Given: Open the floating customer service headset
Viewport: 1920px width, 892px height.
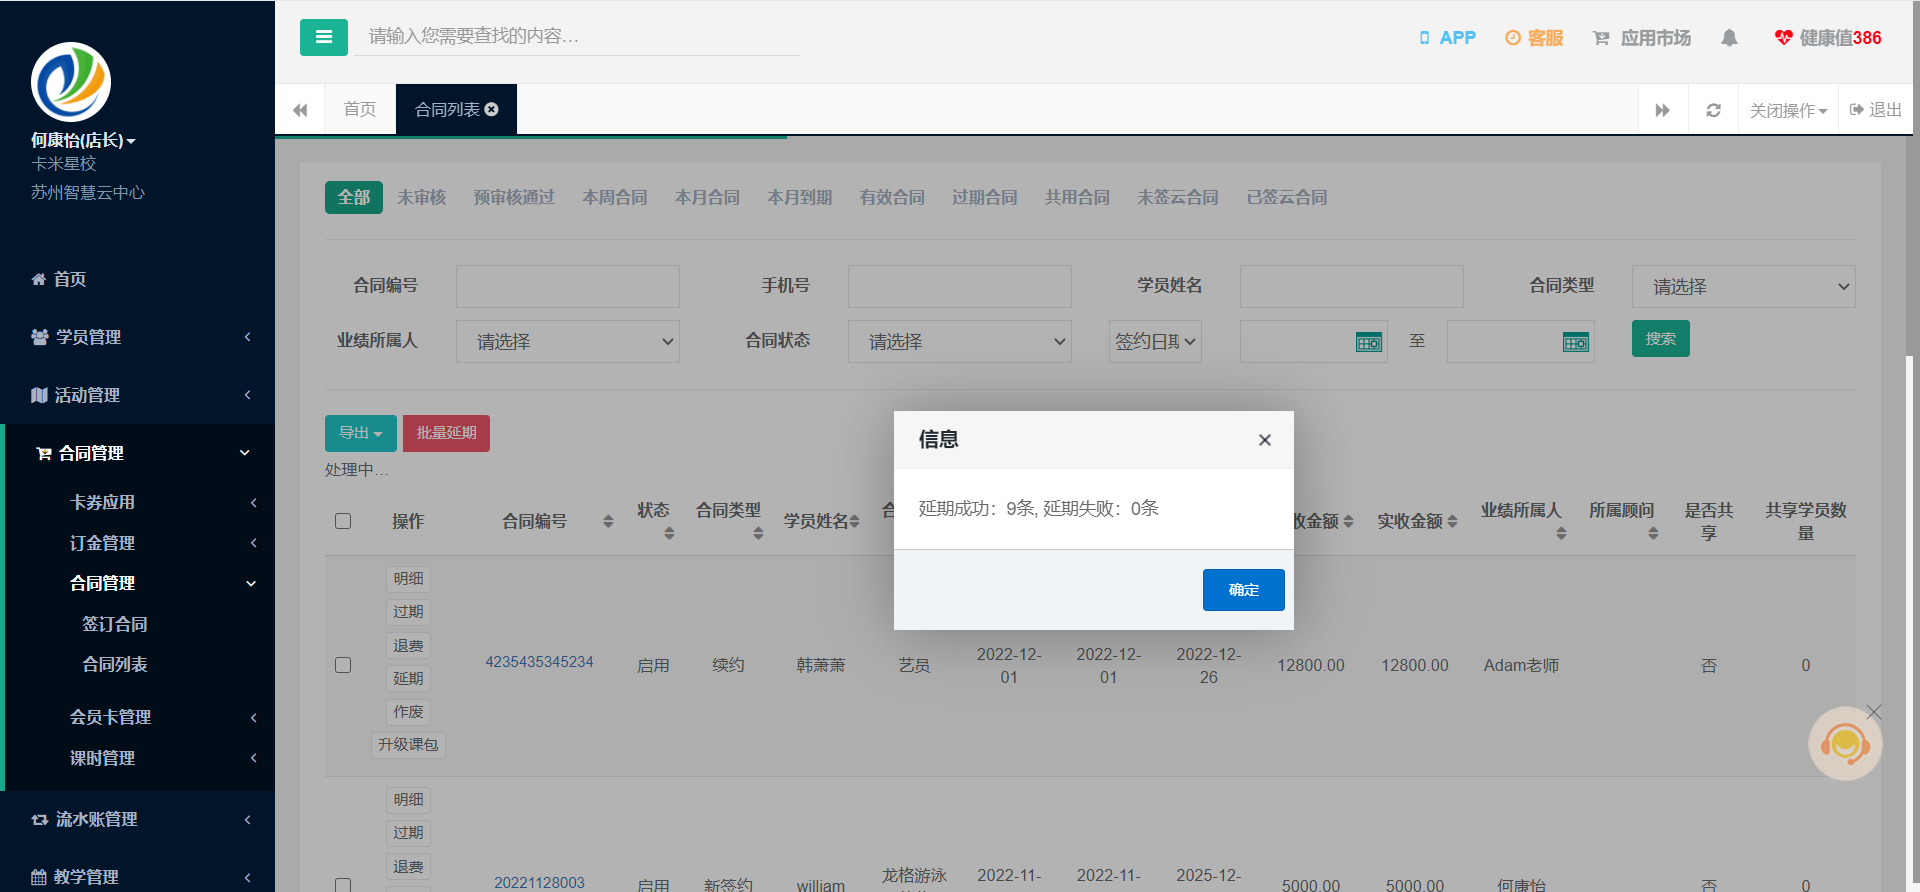Looking at the screenshot, I should click(1845, 745).
